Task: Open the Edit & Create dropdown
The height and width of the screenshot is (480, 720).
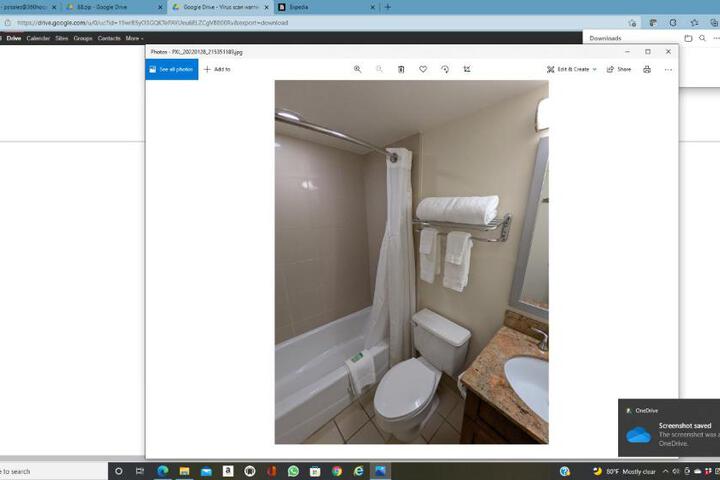Action: (572, 69)
